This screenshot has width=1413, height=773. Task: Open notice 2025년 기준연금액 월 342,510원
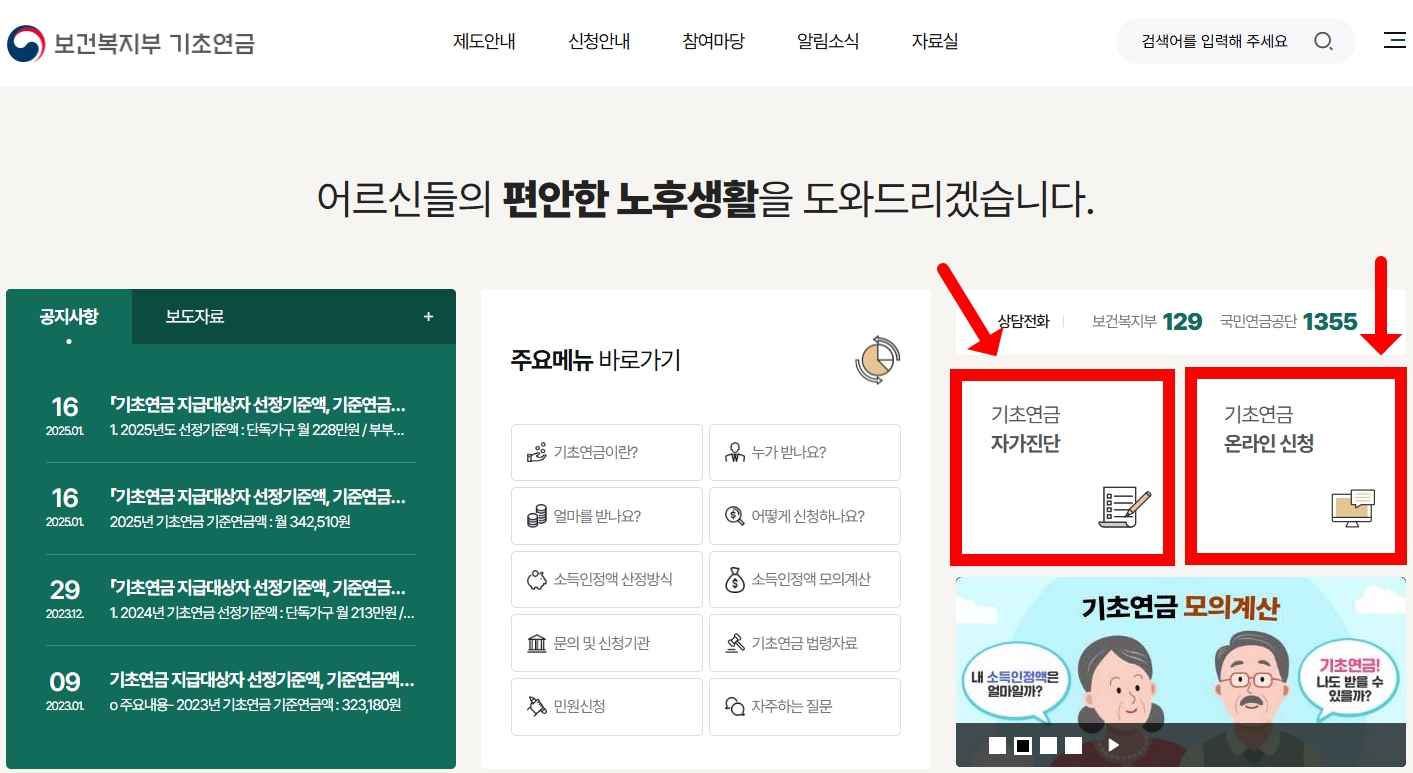pyautogui.click(x=231, y=508)
